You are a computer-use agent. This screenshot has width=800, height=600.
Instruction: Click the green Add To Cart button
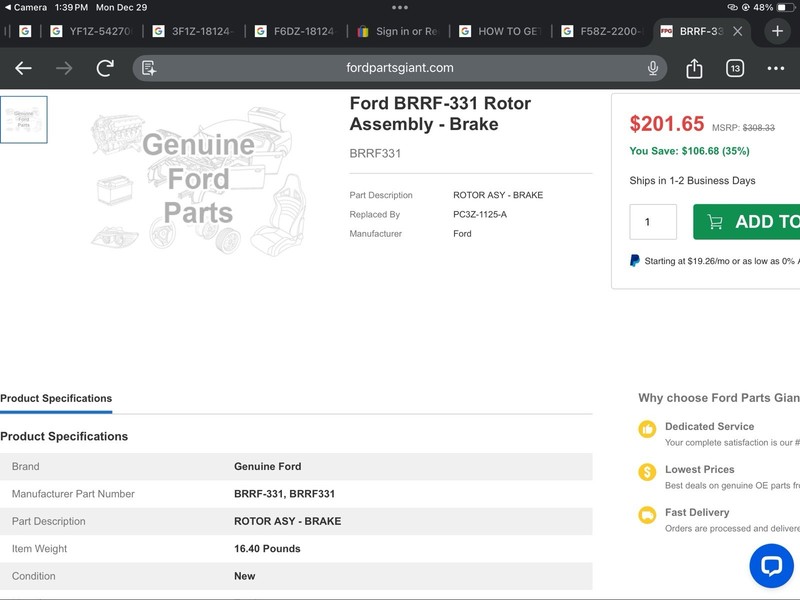(746, 222)
